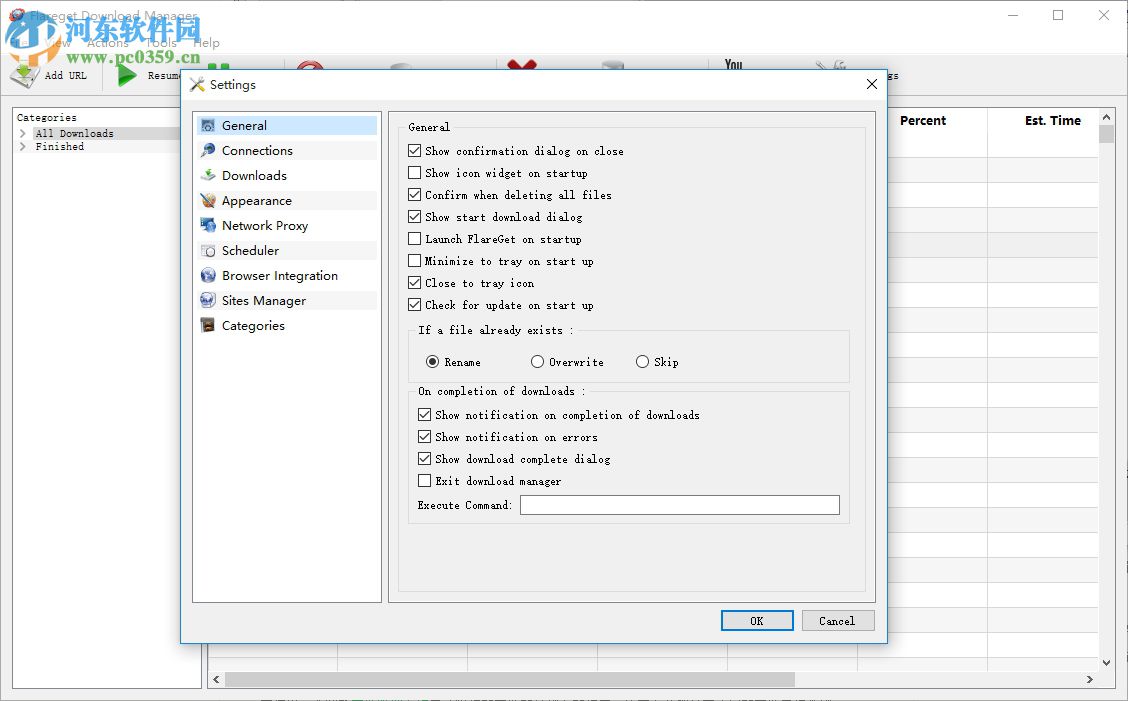This screenshot has width=1128, height=701.
Task: Click the horizontal scrollbar in download list
Action: pyautogui.click(x=510, y=679)
